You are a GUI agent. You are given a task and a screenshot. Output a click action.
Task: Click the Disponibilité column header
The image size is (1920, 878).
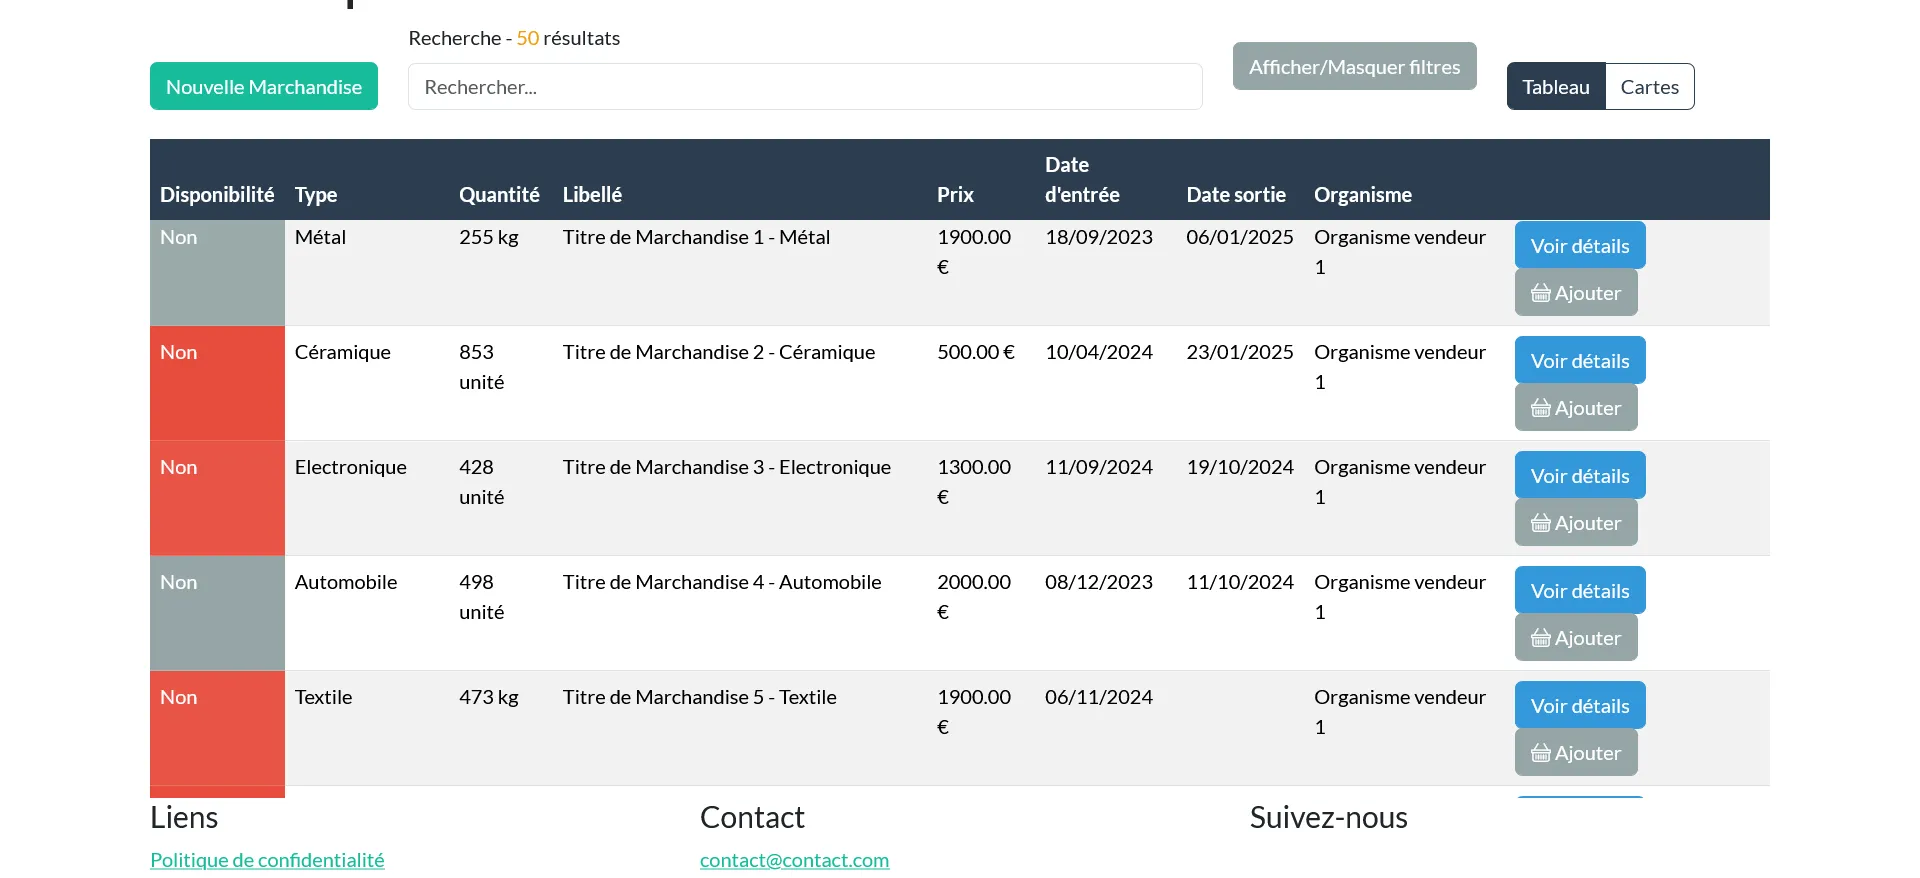(x=217, y=195)
